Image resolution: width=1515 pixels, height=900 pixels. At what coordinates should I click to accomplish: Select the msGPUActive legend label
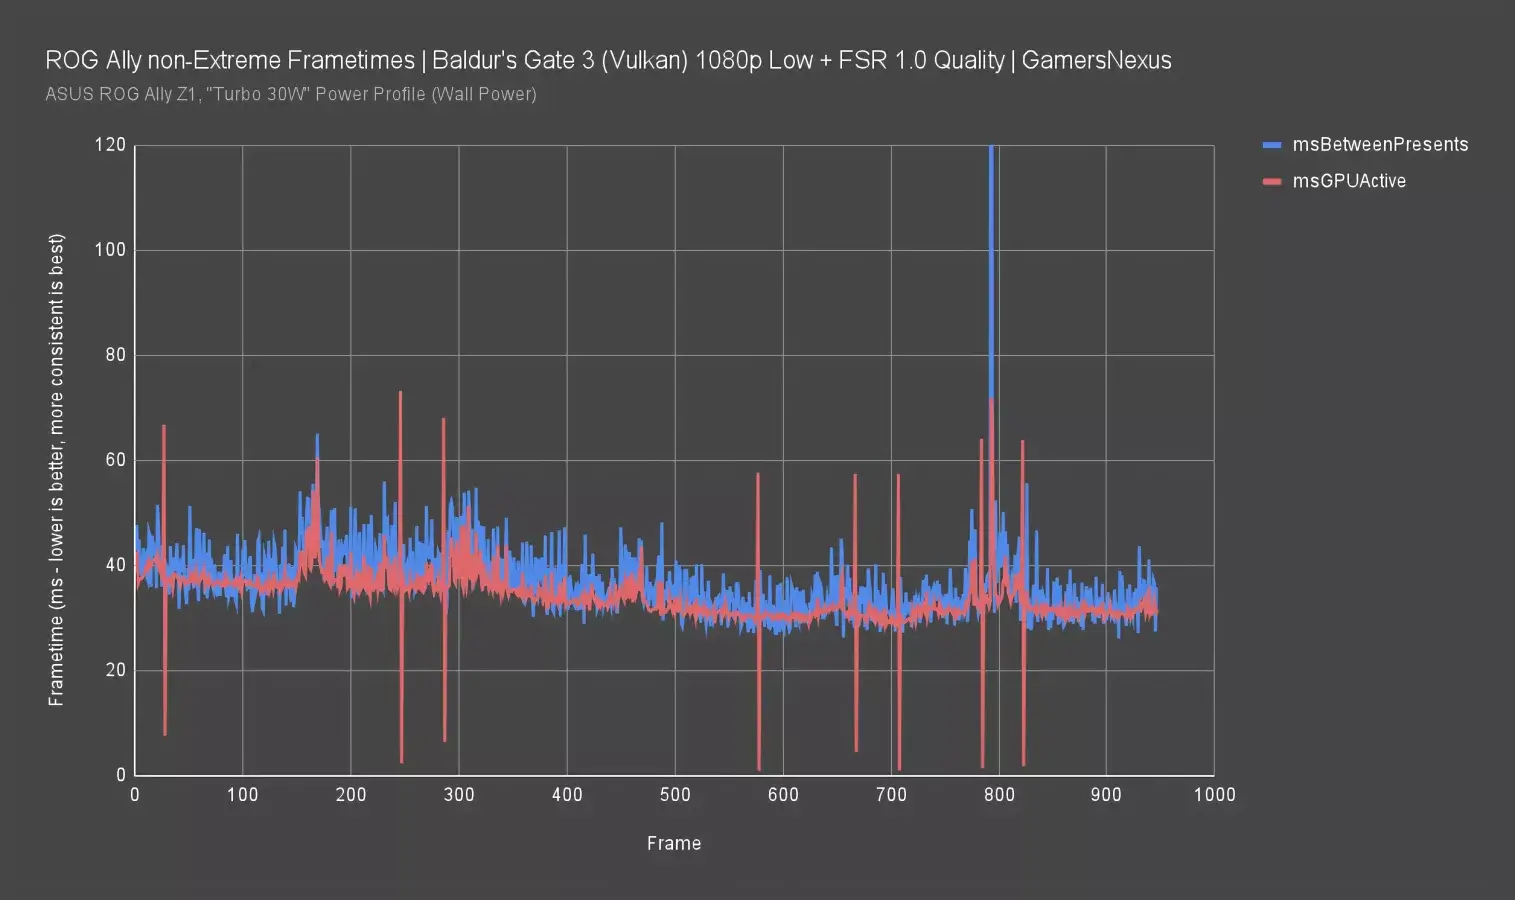point(1349,181)
